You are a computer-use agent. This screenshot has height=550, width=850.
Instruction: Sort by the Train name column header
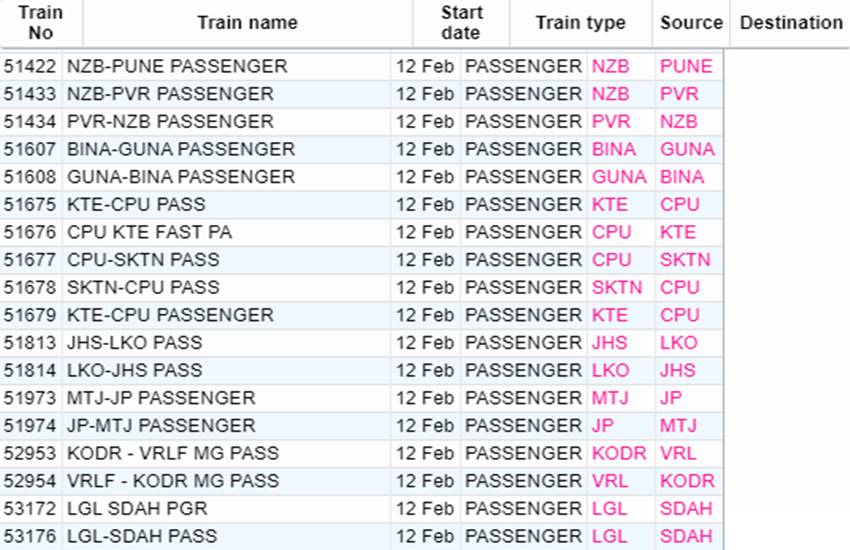tap(248, 23)
